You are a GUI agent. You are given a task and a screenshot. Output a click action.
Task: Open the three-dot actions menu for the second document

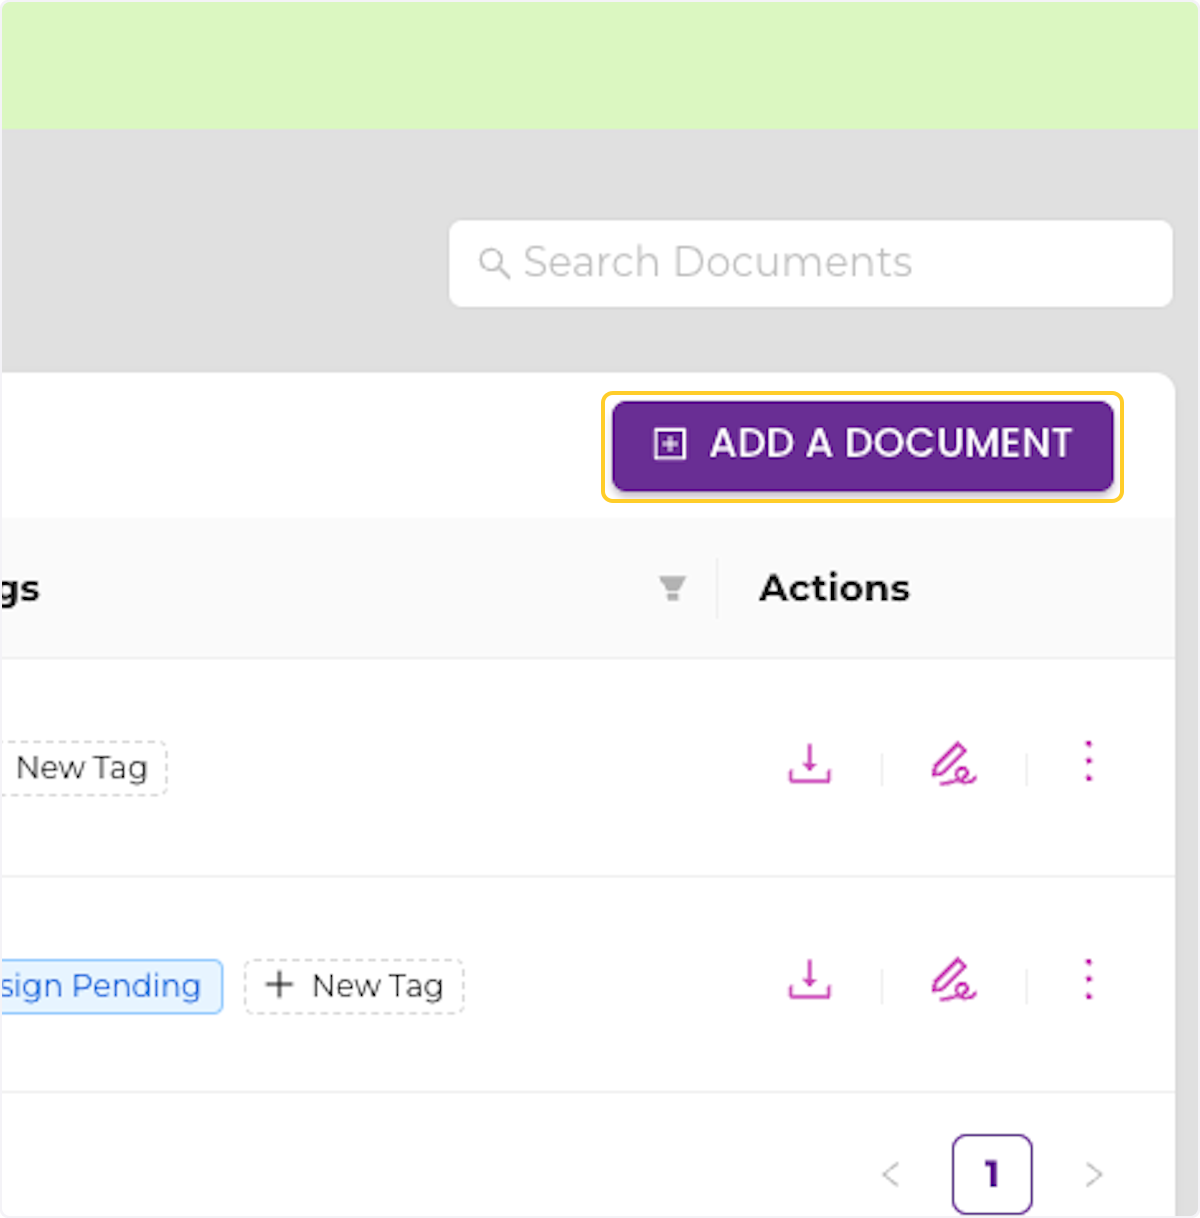coord(1088,980)
